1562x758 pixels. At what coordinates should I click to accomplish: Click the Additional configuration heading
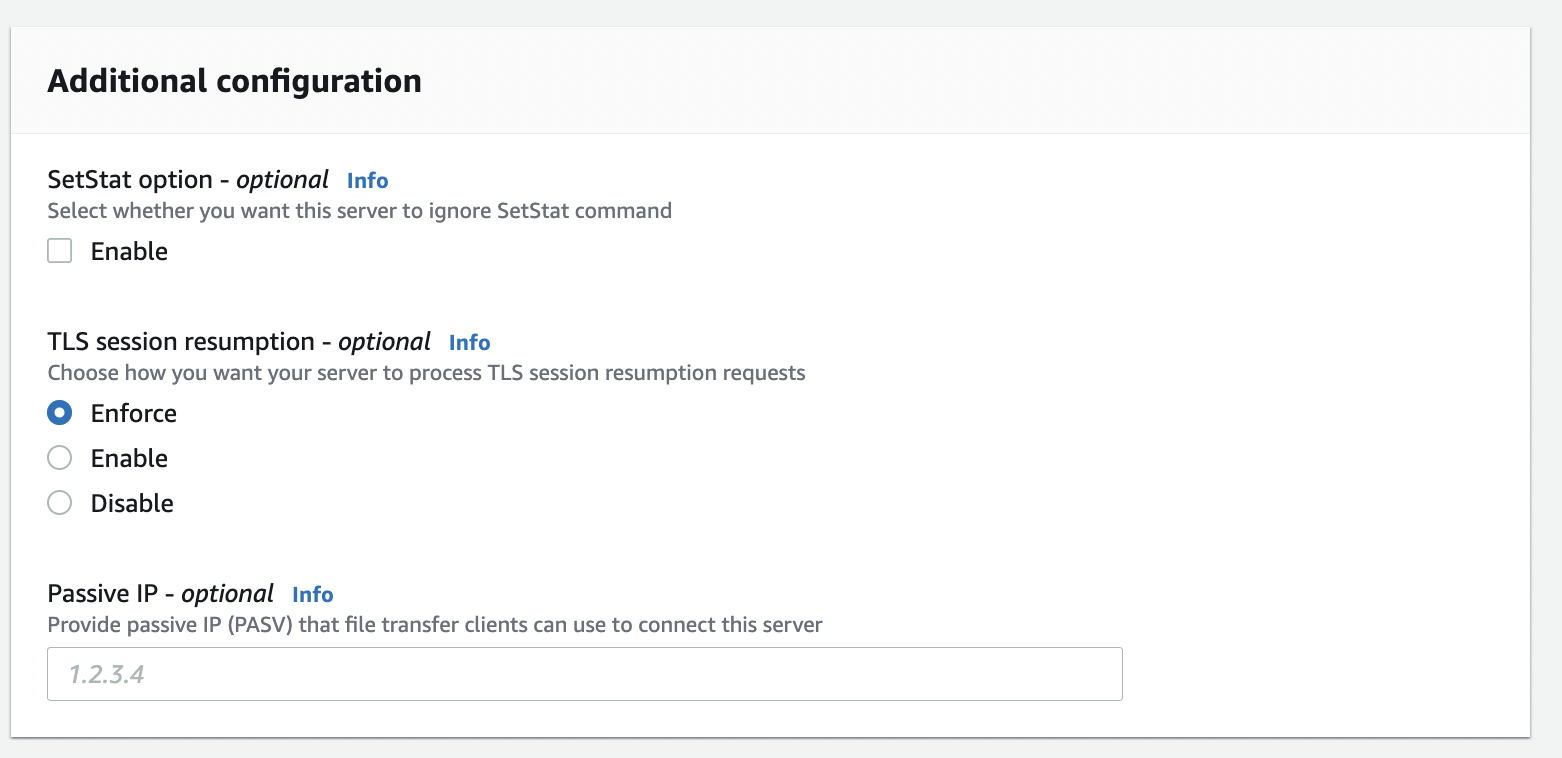pyautogui.click(x=235, y=80)
